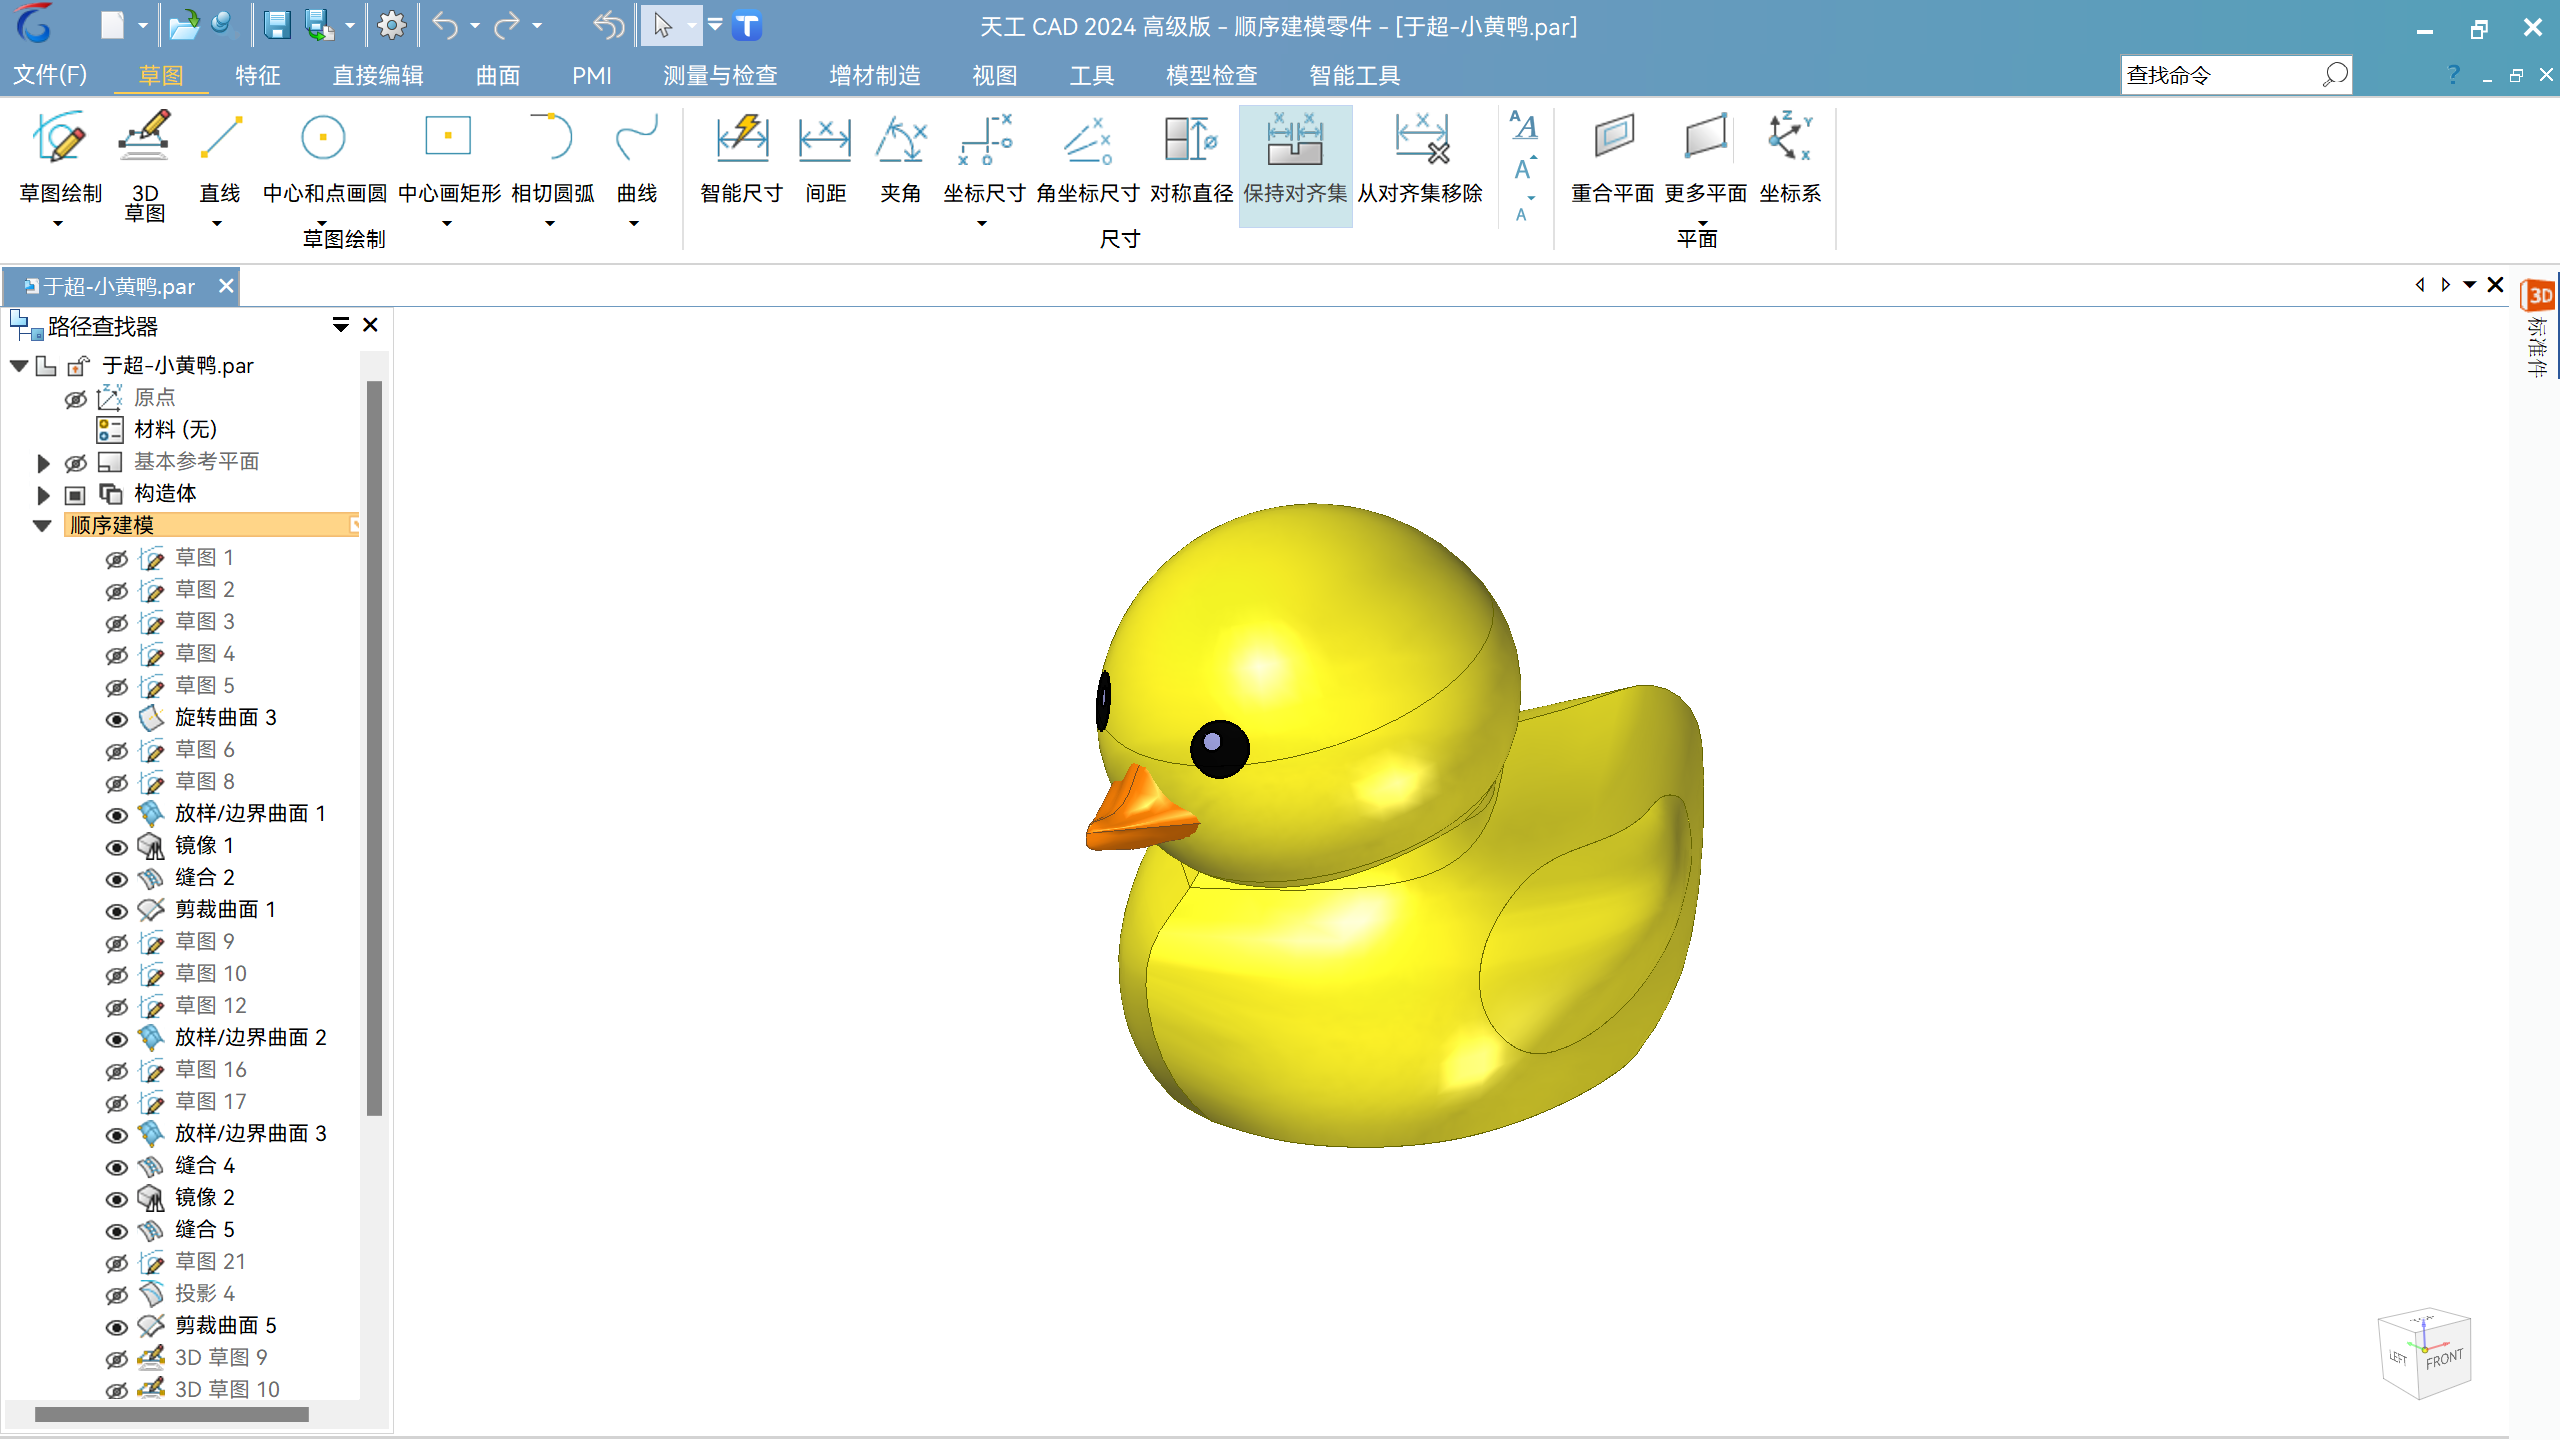Screen dimensions: 2560x1440
Task: Open the 曲线 dropdown arrow
Action: (x=634, y=223)
